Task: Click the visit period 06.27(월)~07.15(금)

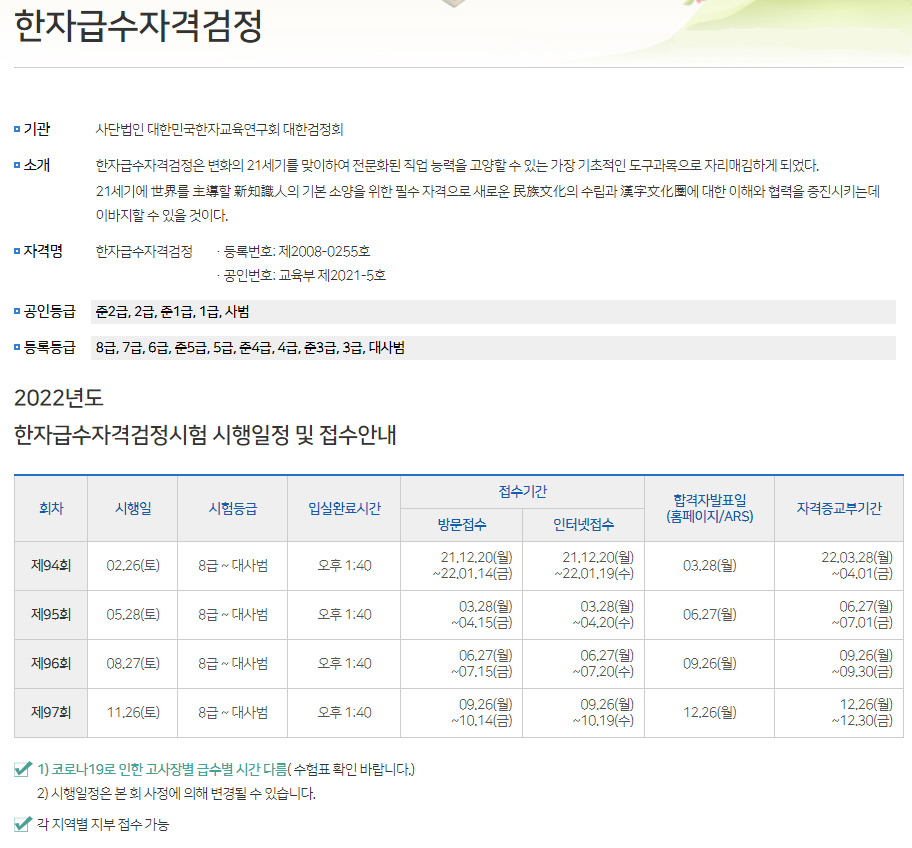Action: click(482, 663)
